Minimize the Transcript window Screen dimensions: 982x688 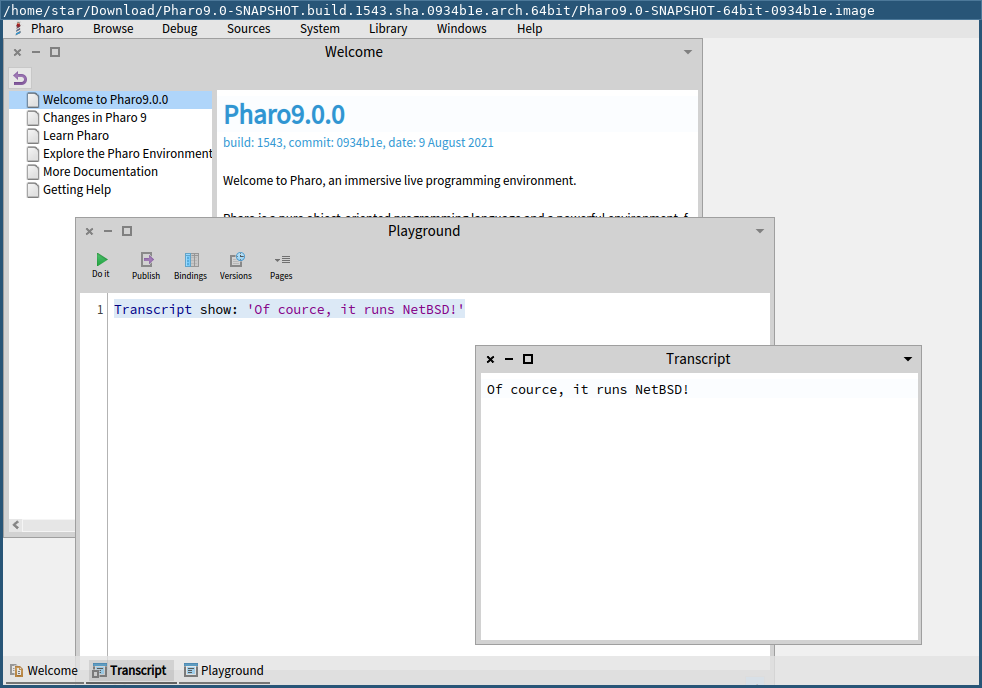509,359
